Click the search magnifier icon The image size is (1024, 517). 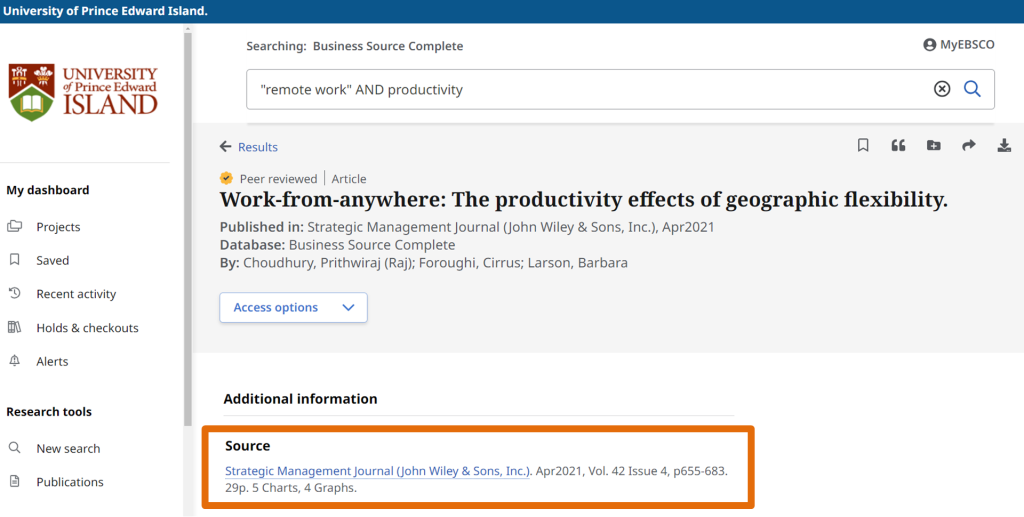click(x=972, y=89)
